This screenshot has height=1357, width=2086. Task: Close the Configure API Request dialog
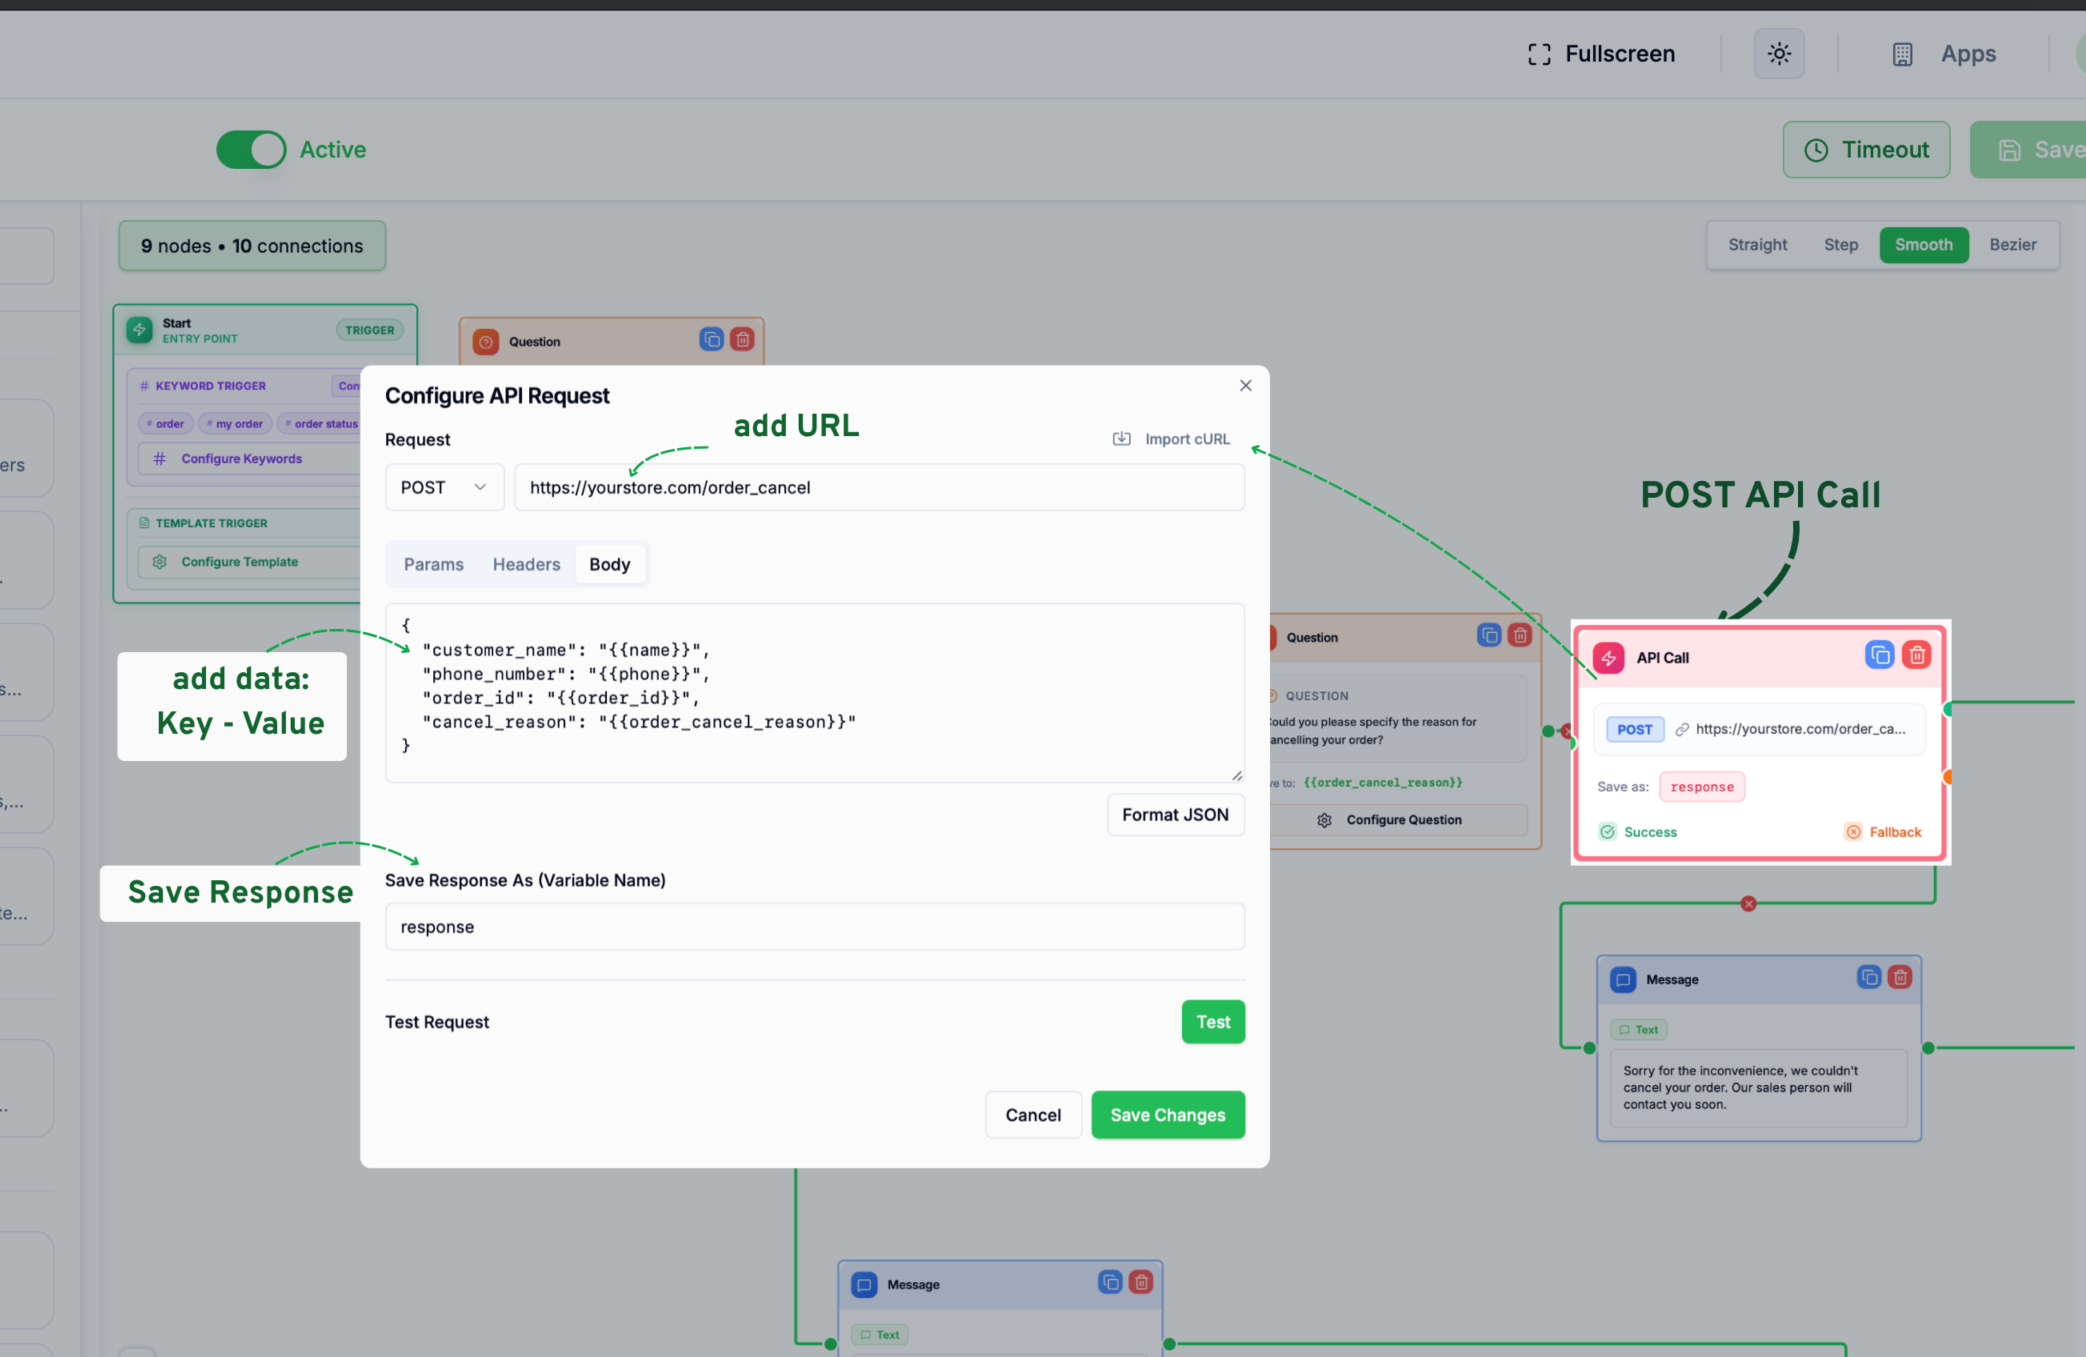(x=1245, y=386)
